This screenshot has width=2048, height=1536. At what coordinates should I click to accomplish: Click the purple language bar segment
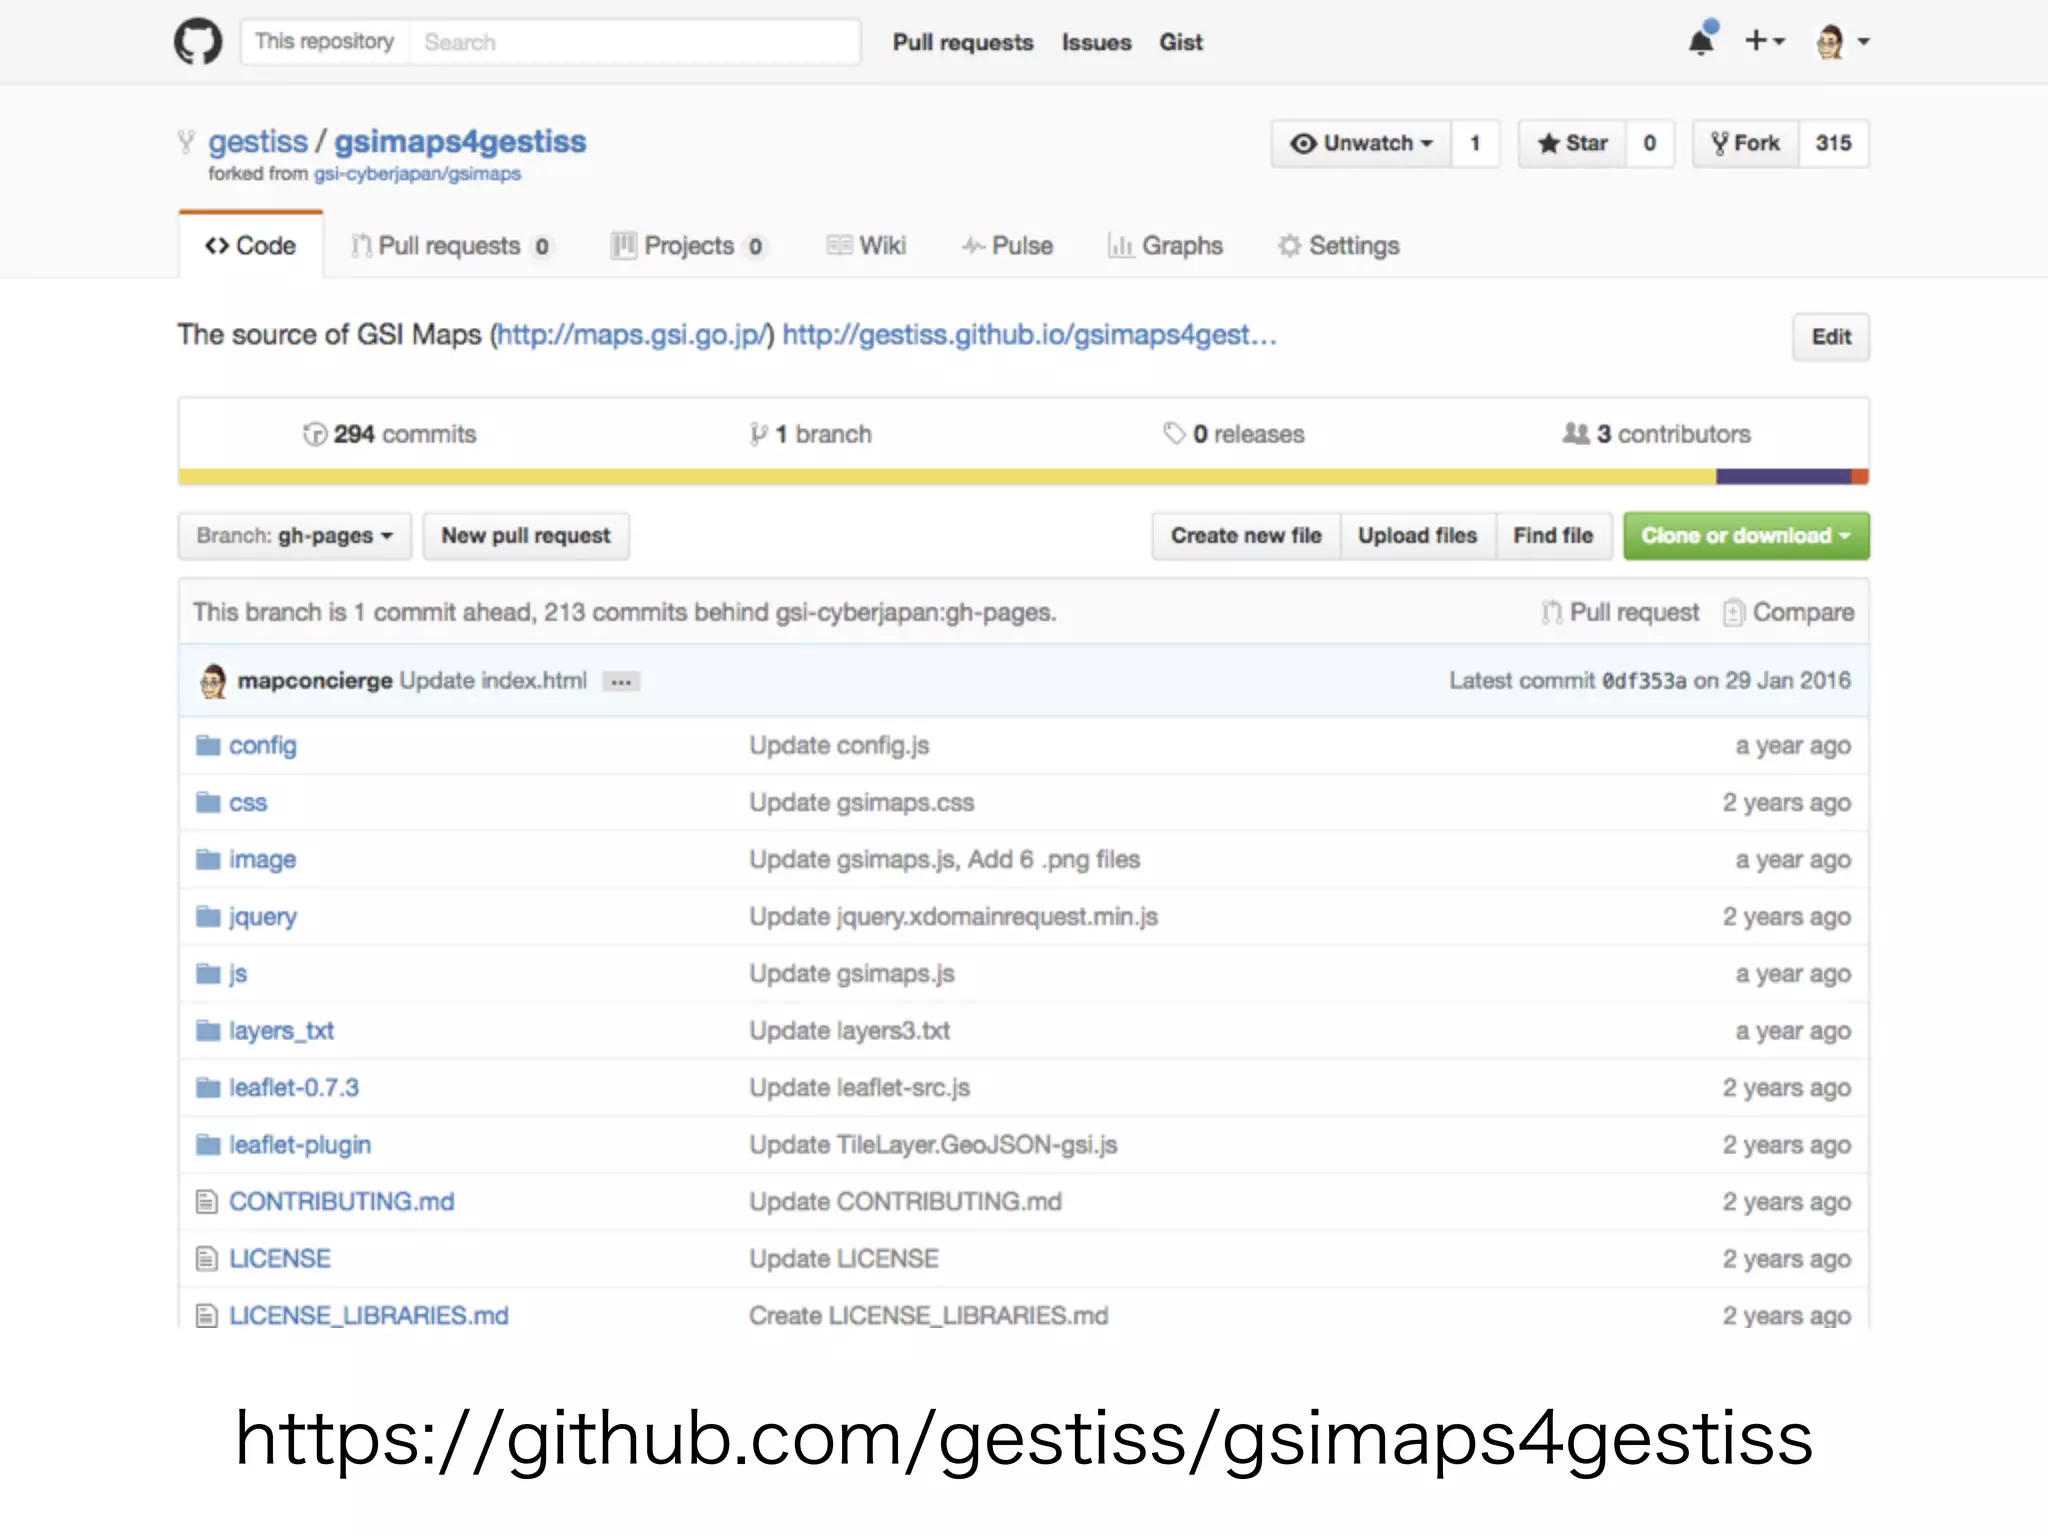point(1783,477)
